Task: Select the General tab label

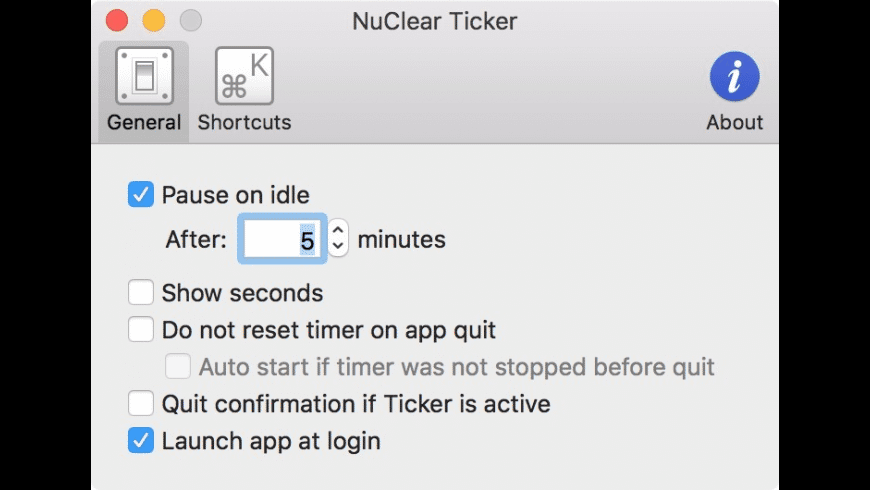Action: (x=144, y=122)
